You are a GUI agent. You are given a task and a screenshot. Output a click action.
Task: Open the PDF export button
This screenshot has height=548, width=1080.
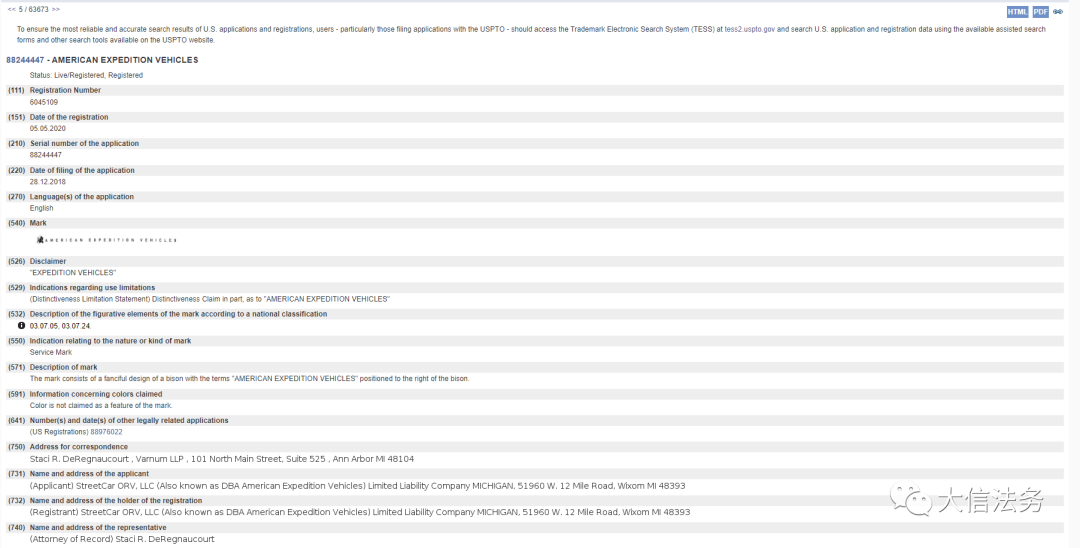tap(1041, 12)
